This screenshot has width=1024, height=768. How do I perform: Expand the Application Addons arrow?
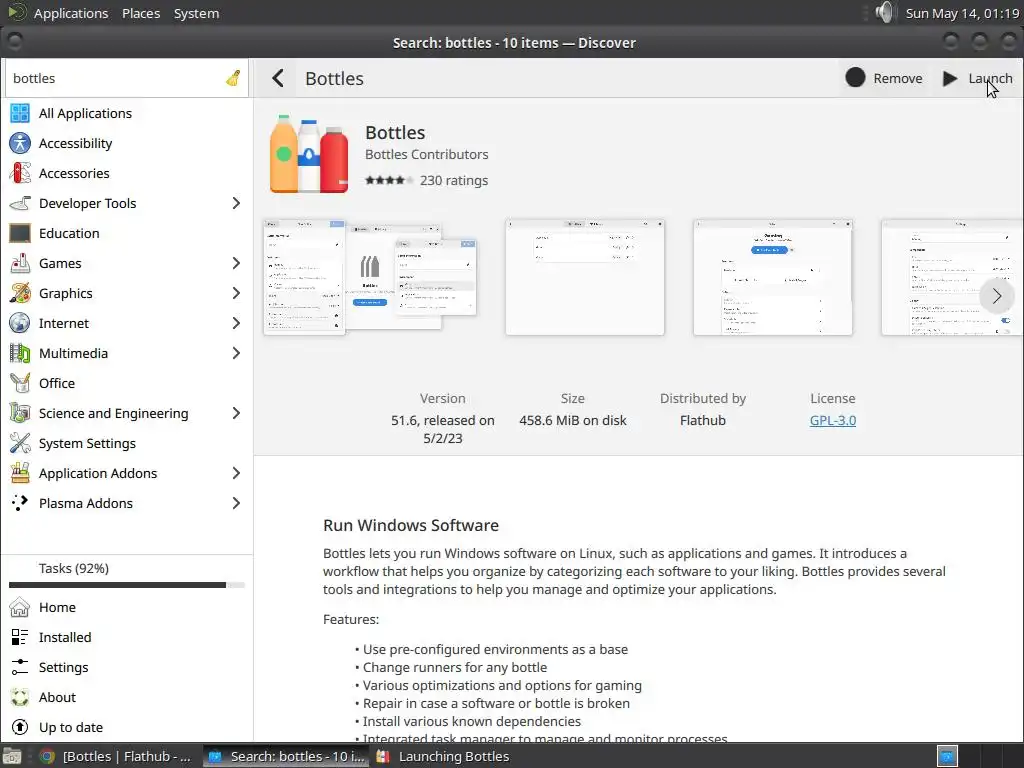click(x=236, y=473)
